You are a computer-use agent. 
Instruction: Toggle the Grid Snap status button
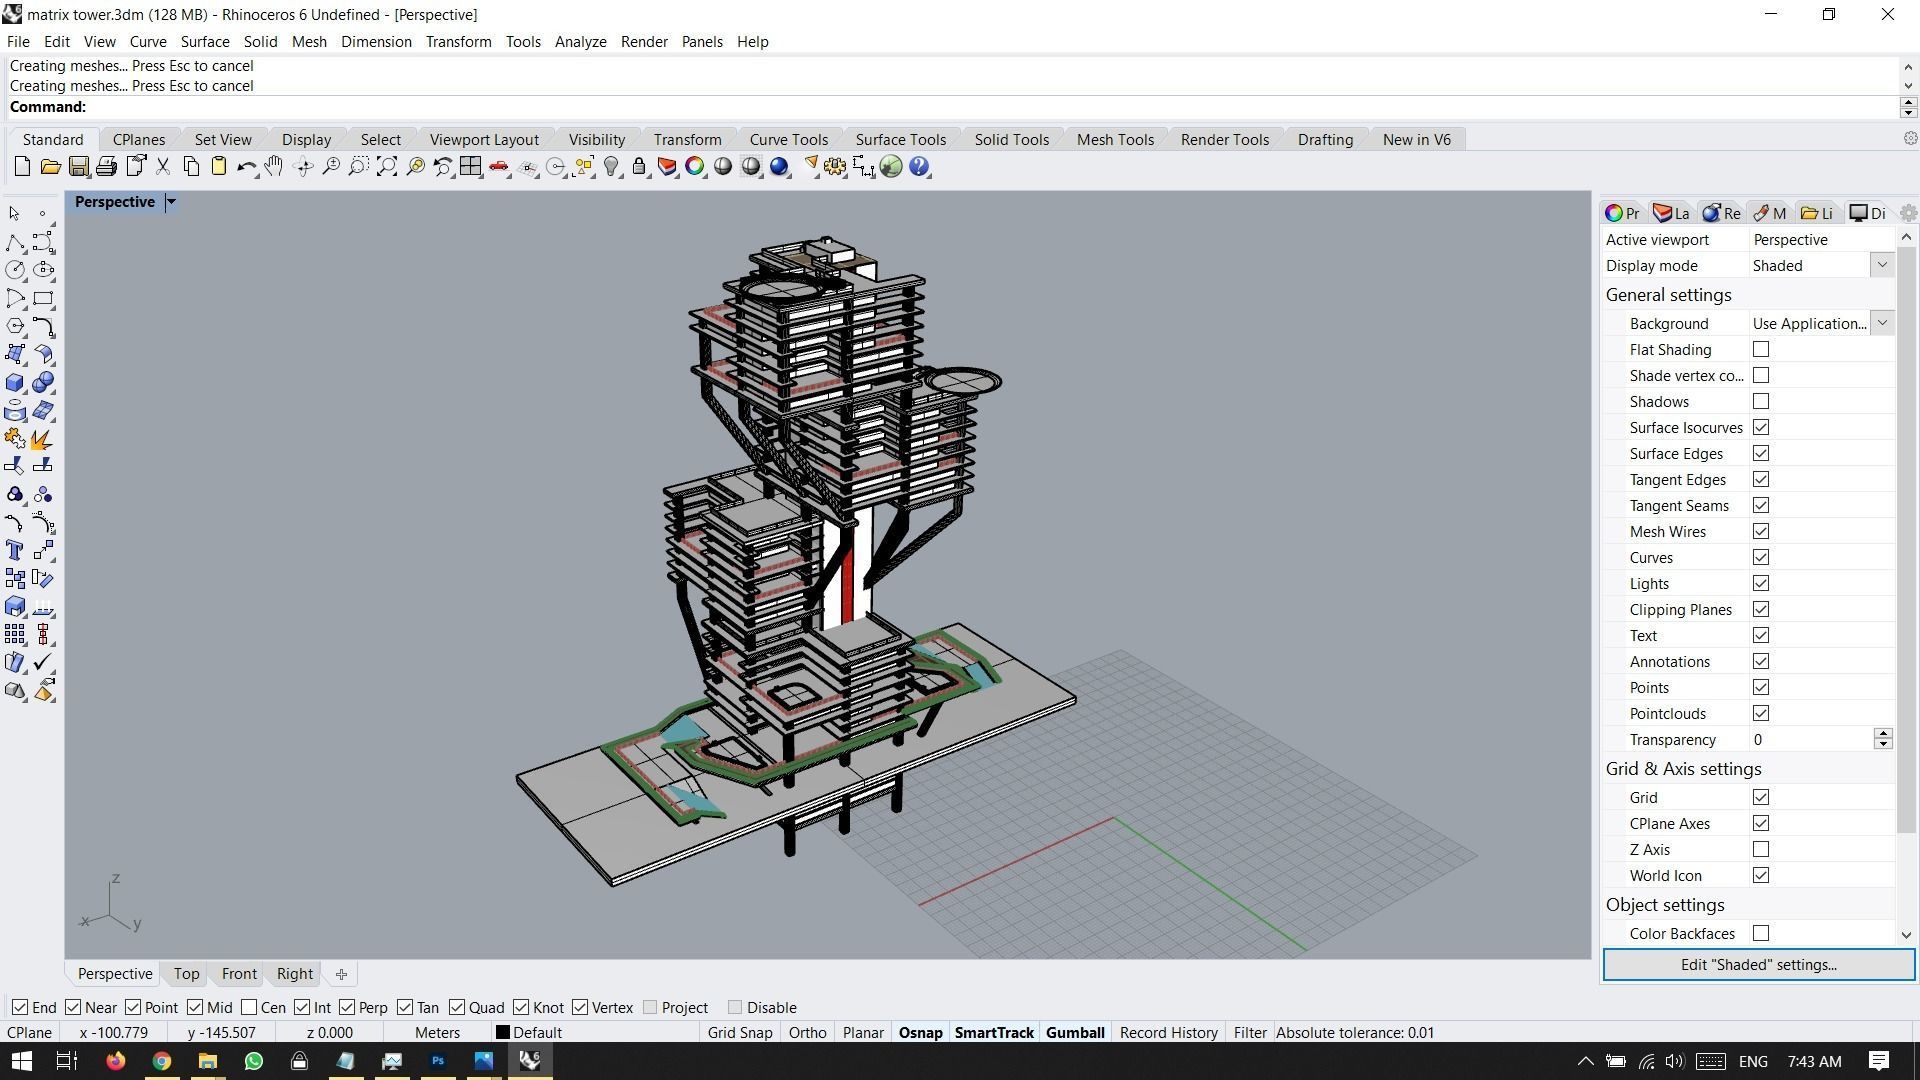tap(740, 1033)
